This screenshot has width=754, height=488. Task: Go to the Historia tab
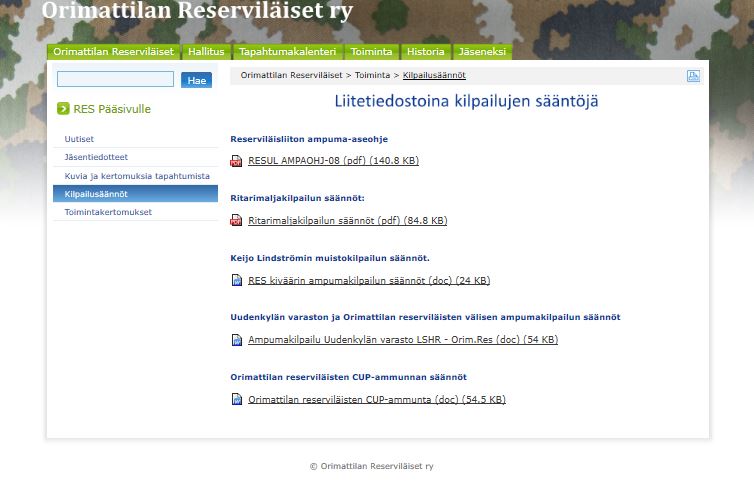click(x=426, y=52)
